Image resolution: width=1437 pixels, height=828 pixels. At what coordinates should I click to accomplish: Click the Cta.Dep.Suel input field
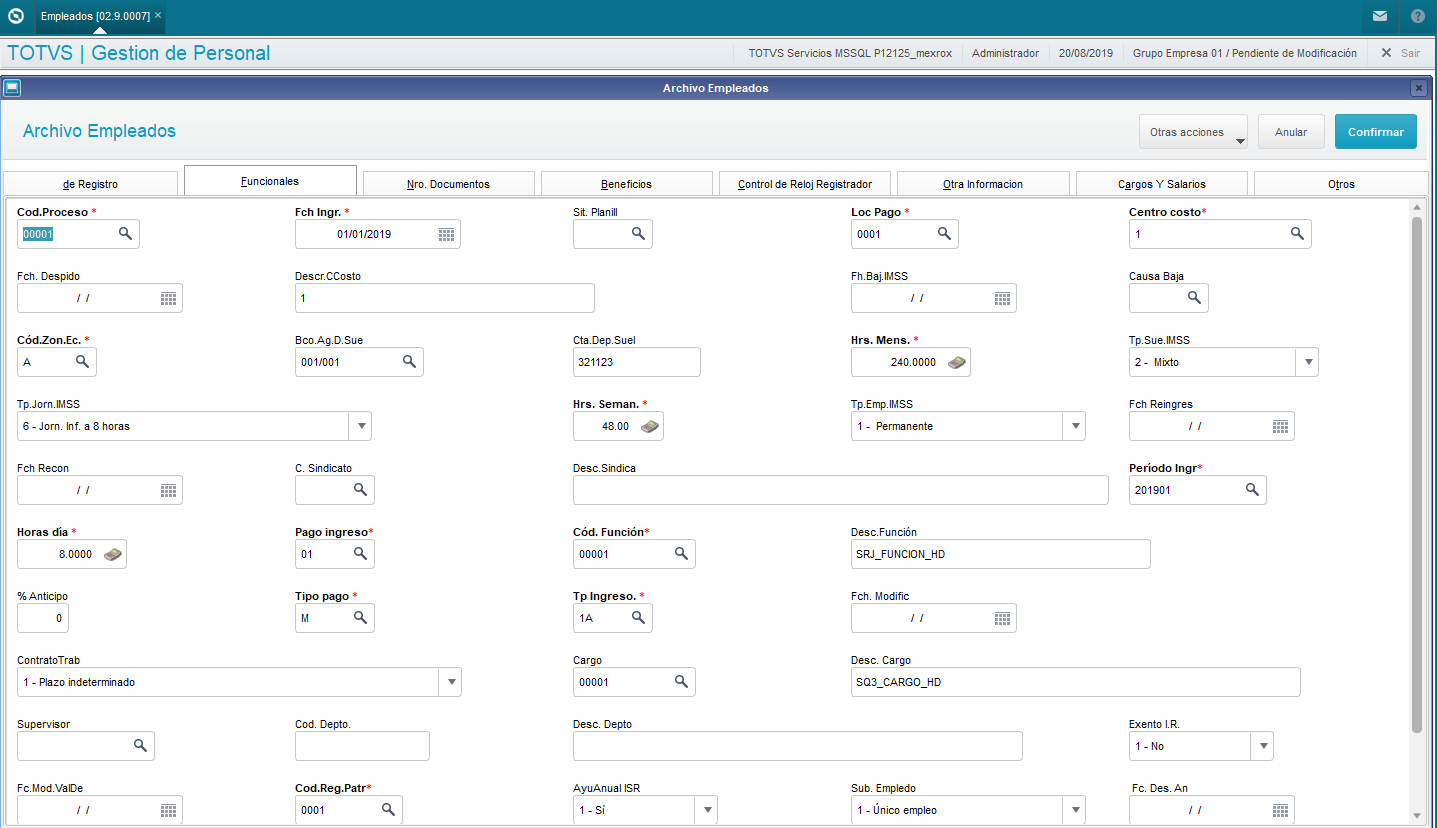(637, 362)
